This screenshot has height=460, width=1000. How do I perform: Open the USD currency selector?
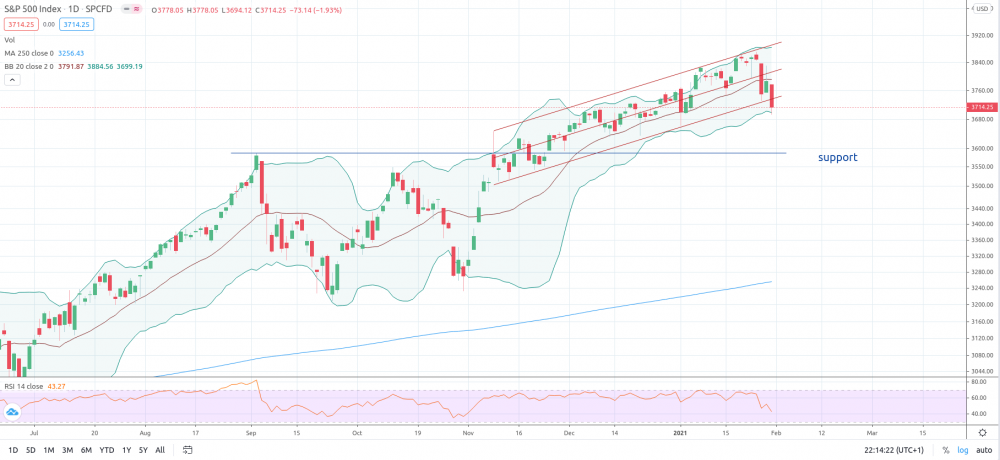[x=982, y=9]
